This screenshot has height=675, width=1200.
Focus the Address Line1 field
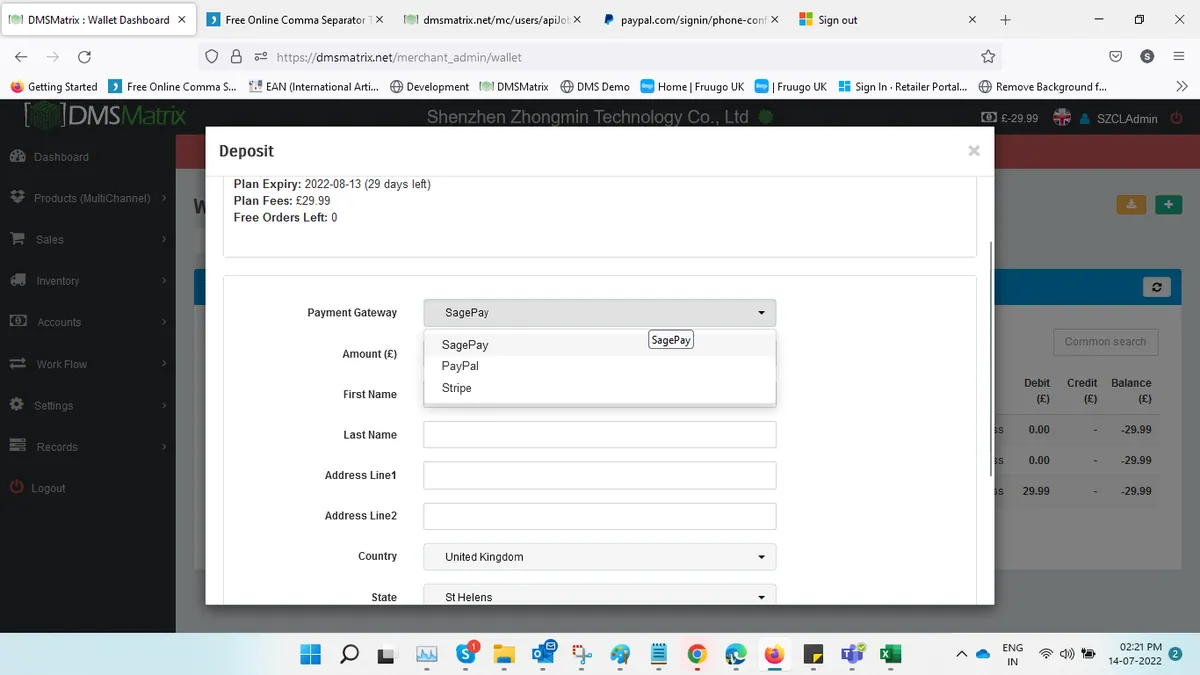tap(600, 475)
